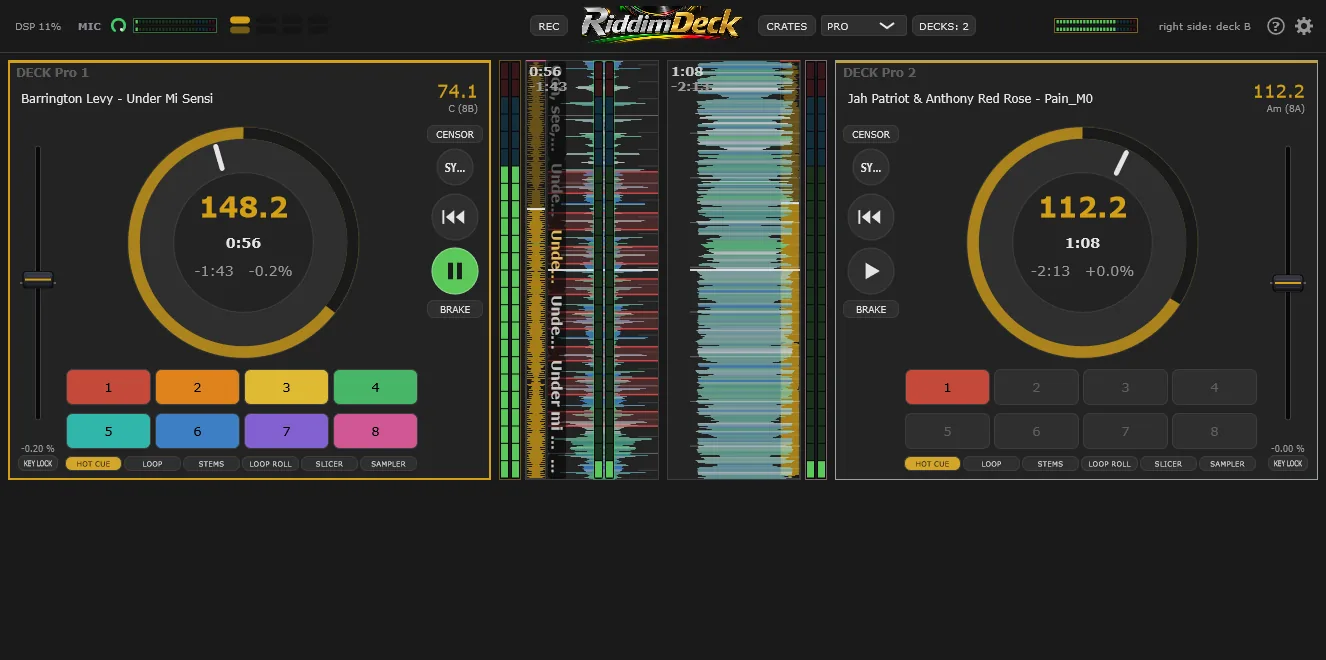The width and height of the screenshot is (1326, 660).
Task: Start playback on Deck Pro 2
Action: (x=871, y=271)
